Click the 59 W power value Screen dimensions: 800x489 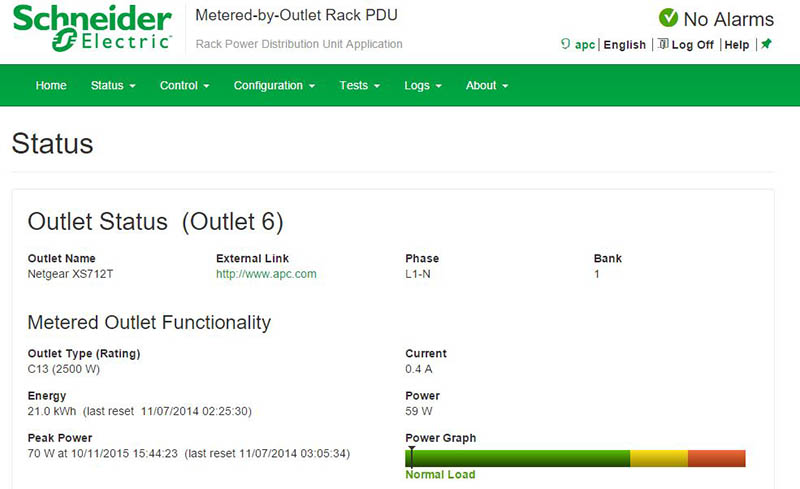pyautogui.click(x=419, y=411)
